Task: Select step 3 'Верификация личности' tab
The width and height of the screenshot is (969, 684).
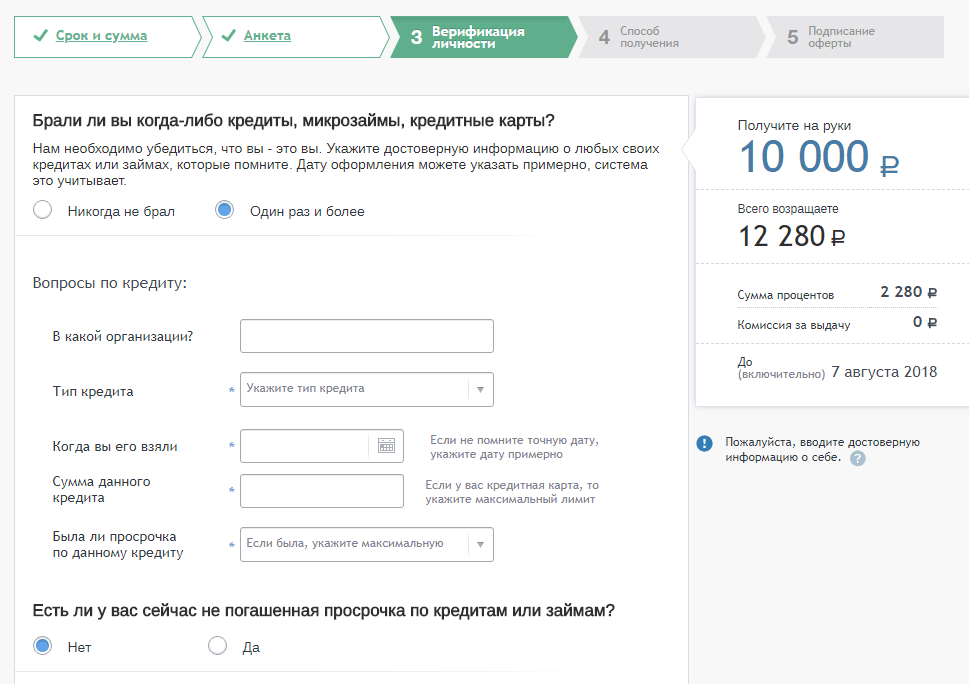Action: click(x=477, y=37)
